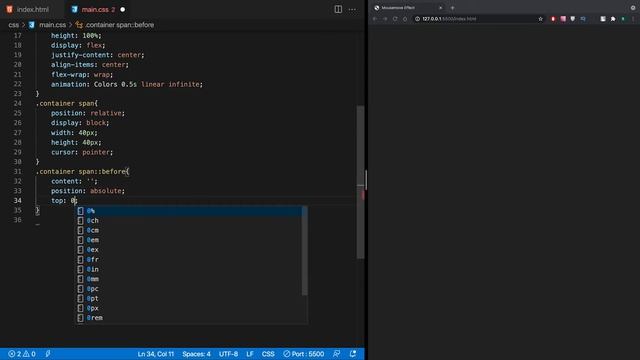640x360 pixels.
Task: Open the feedback icon in status bar
Action: (336, 354)
